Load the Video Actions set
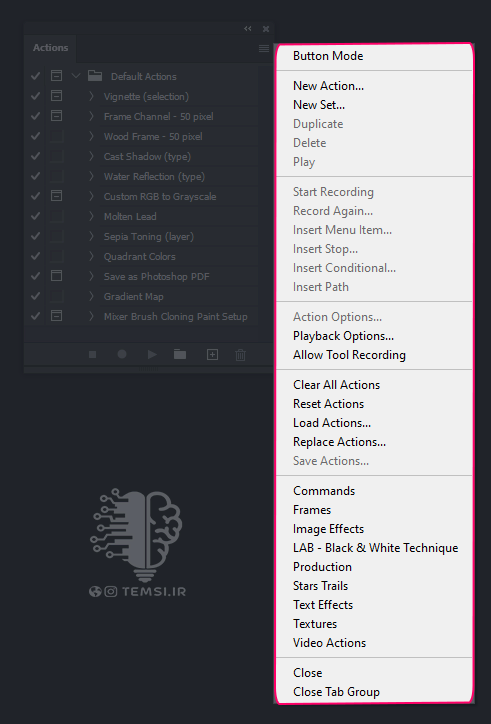 point(329,642)
